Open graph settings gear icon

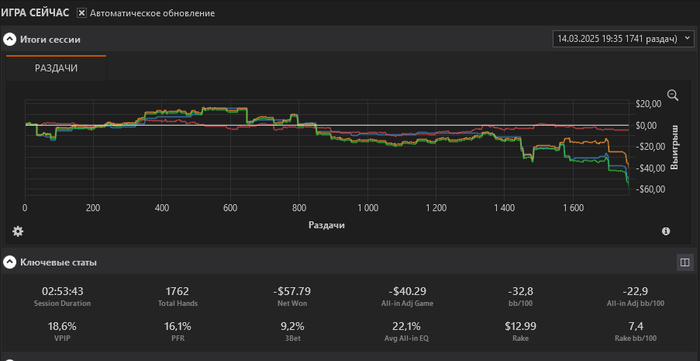pos(17,231)
